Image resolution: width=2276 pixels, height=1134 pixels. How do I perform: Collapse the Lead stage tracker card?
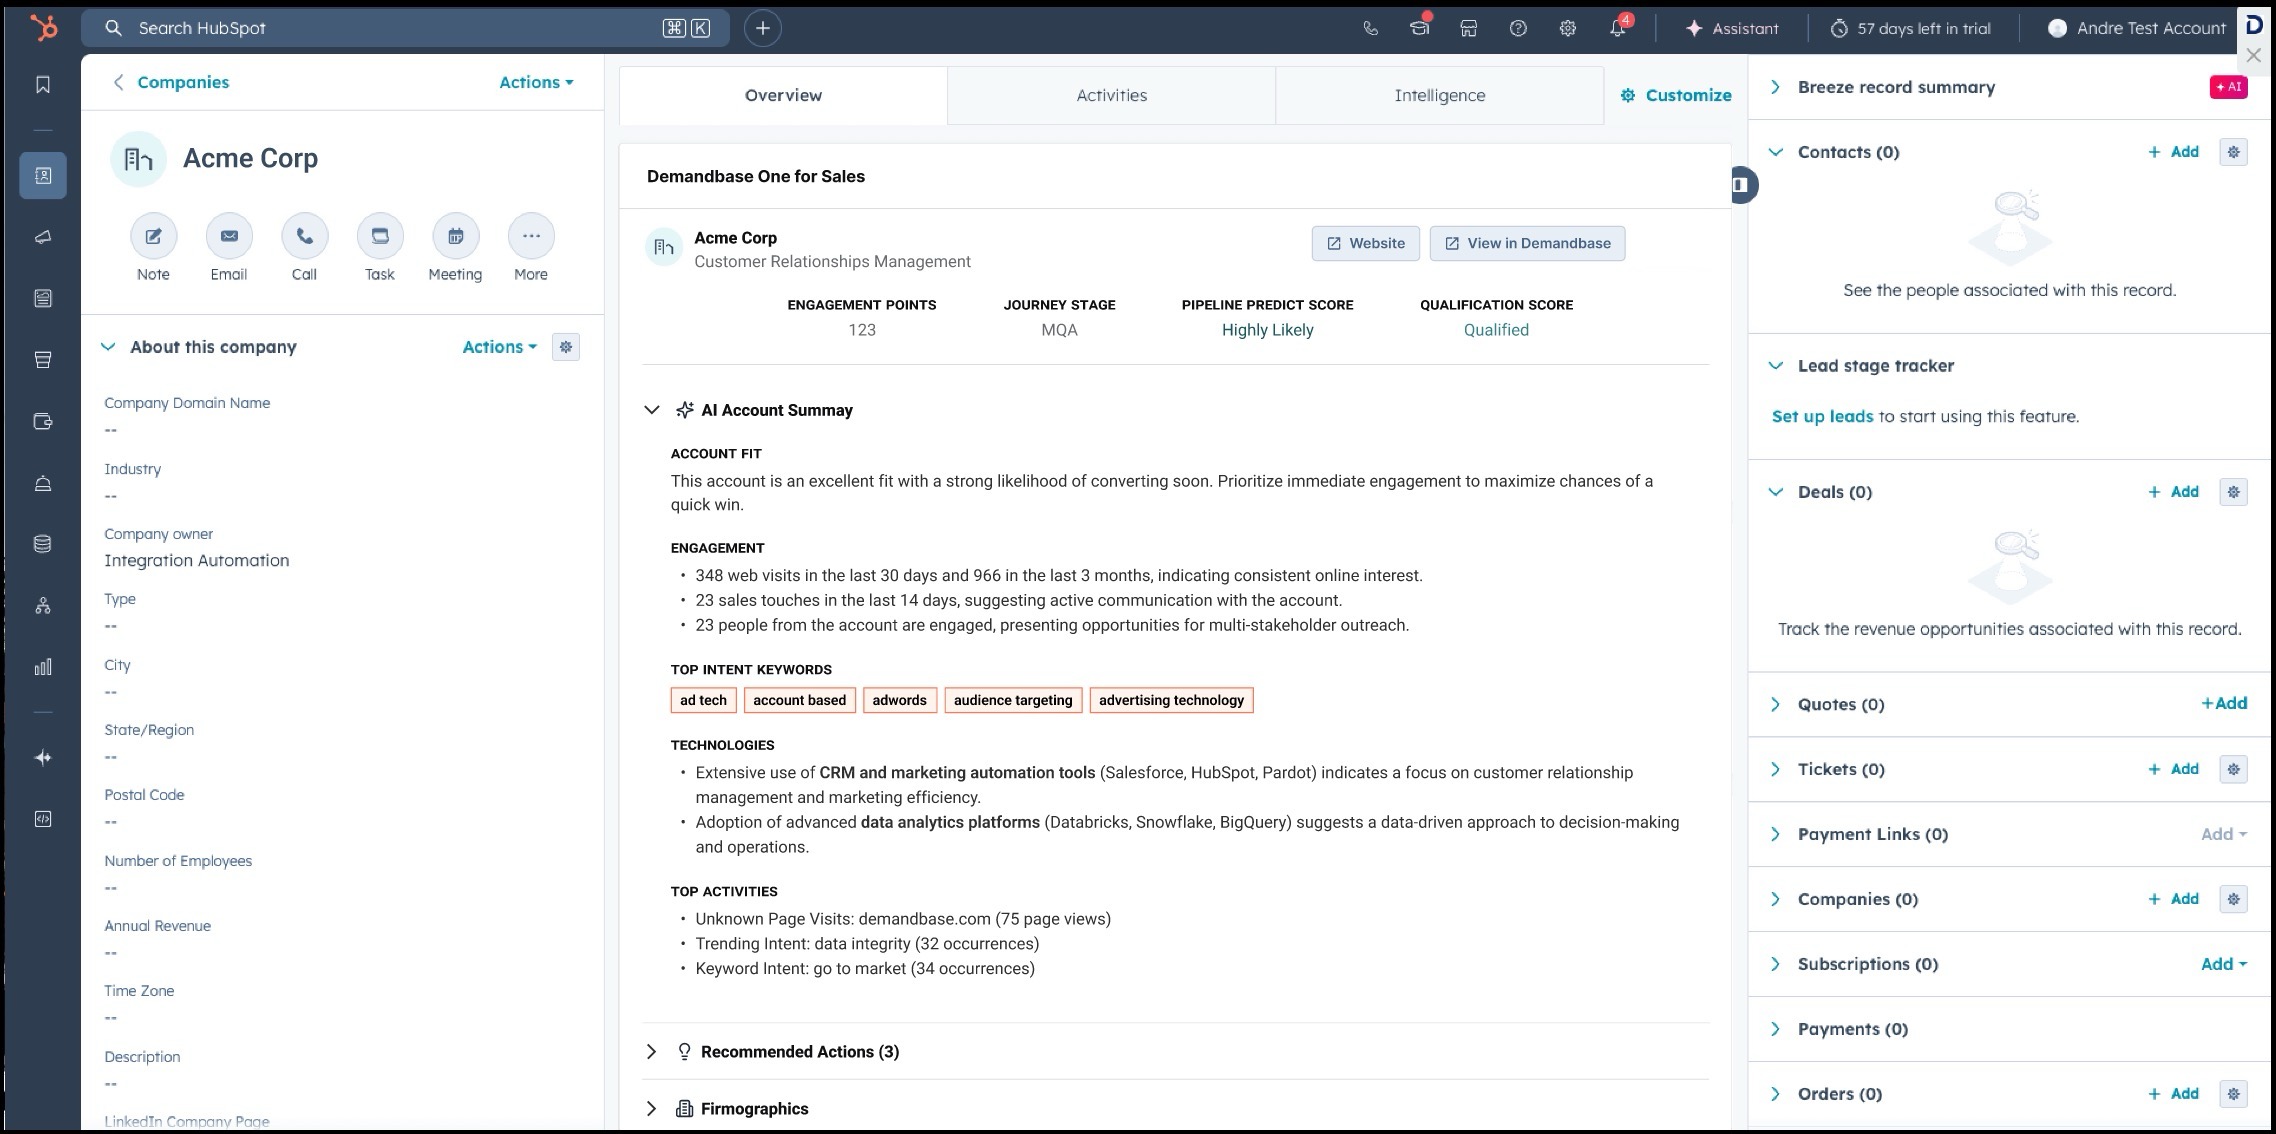(x=1775, y=366)
